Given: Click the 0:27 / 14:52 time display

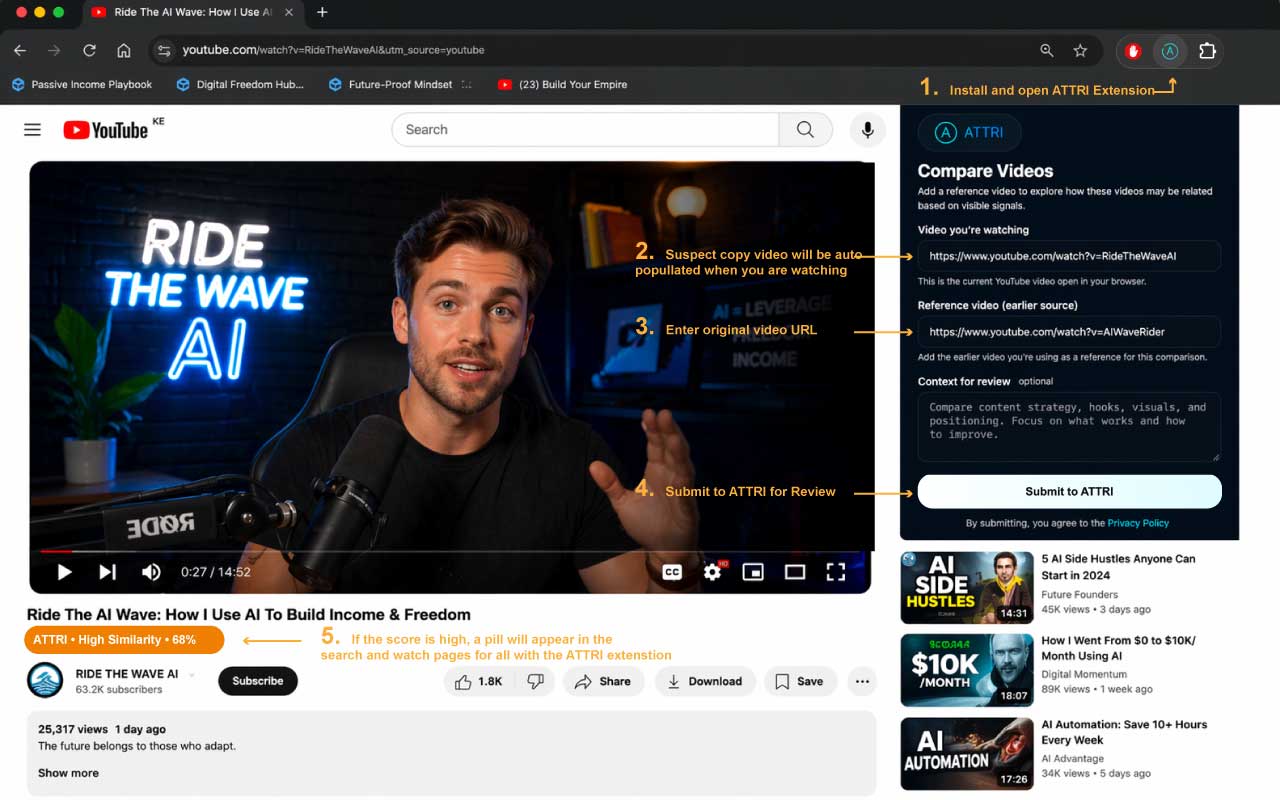Looking at the screenshot, I should (215, 572).
